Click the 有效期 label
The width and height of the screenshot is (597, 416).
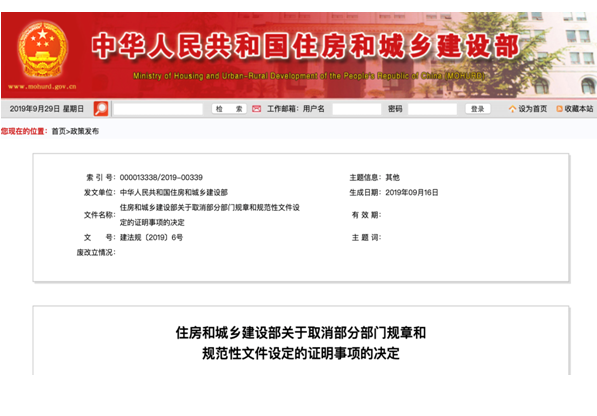point(366,215)
